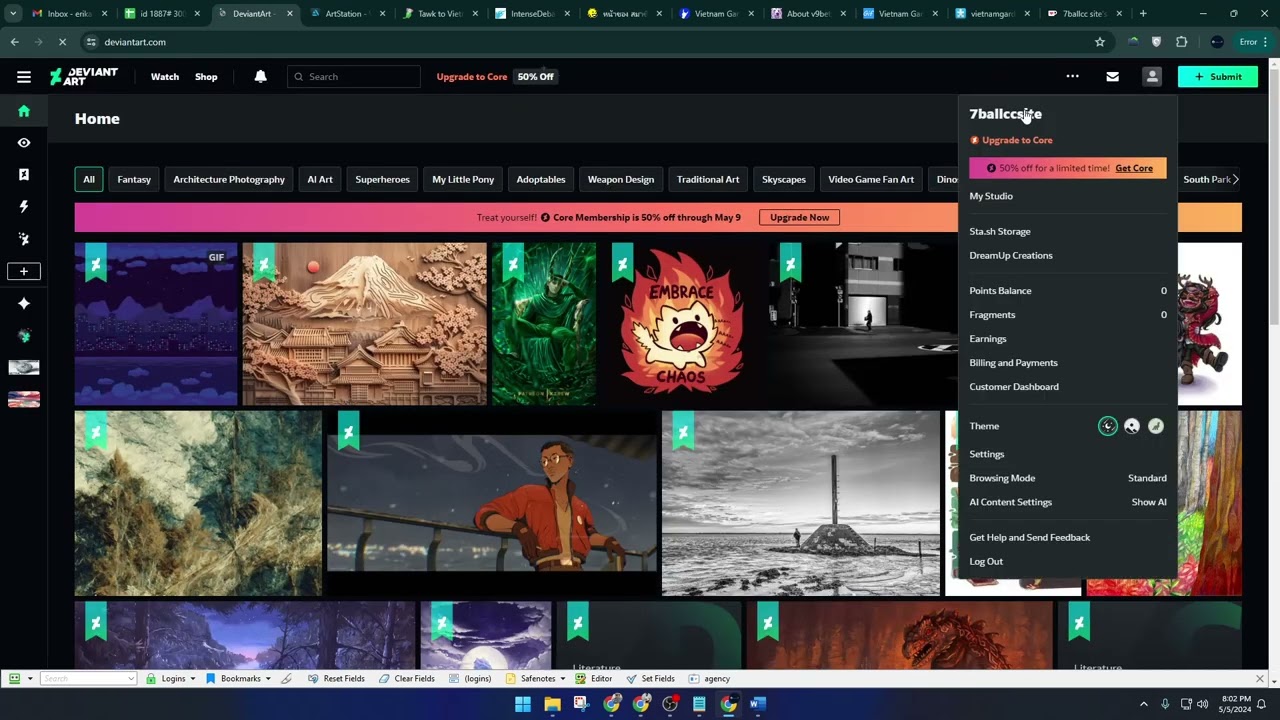This screenshot has height=720, width=1280.
Task: Click Watch in the header navigation
Action: 165,77
